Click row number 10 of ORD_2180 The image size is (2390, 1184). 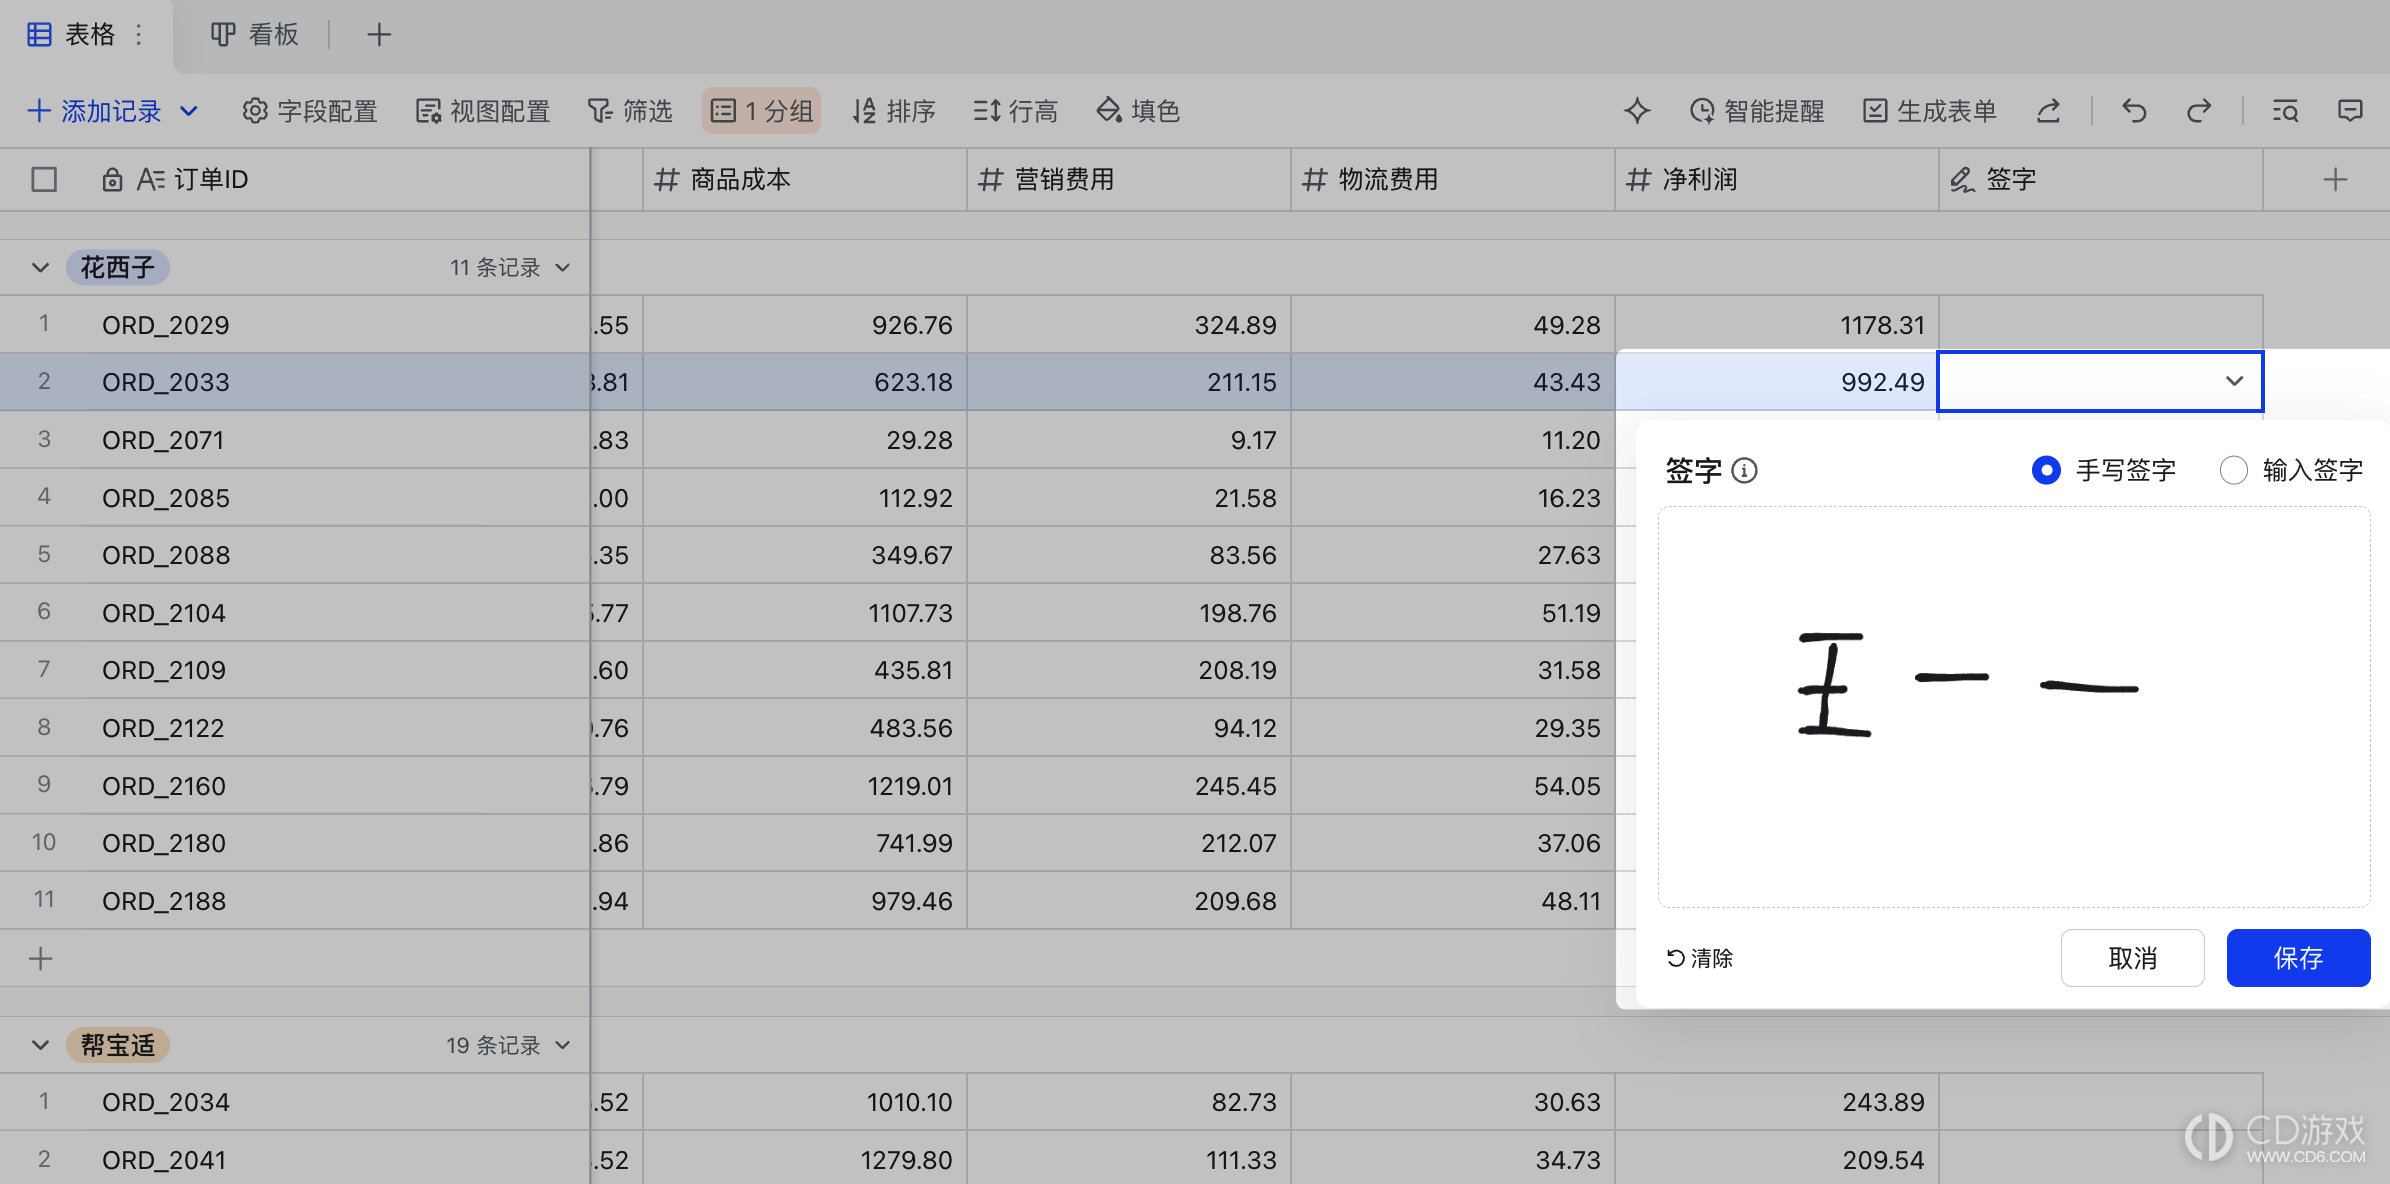coord(44,843)
